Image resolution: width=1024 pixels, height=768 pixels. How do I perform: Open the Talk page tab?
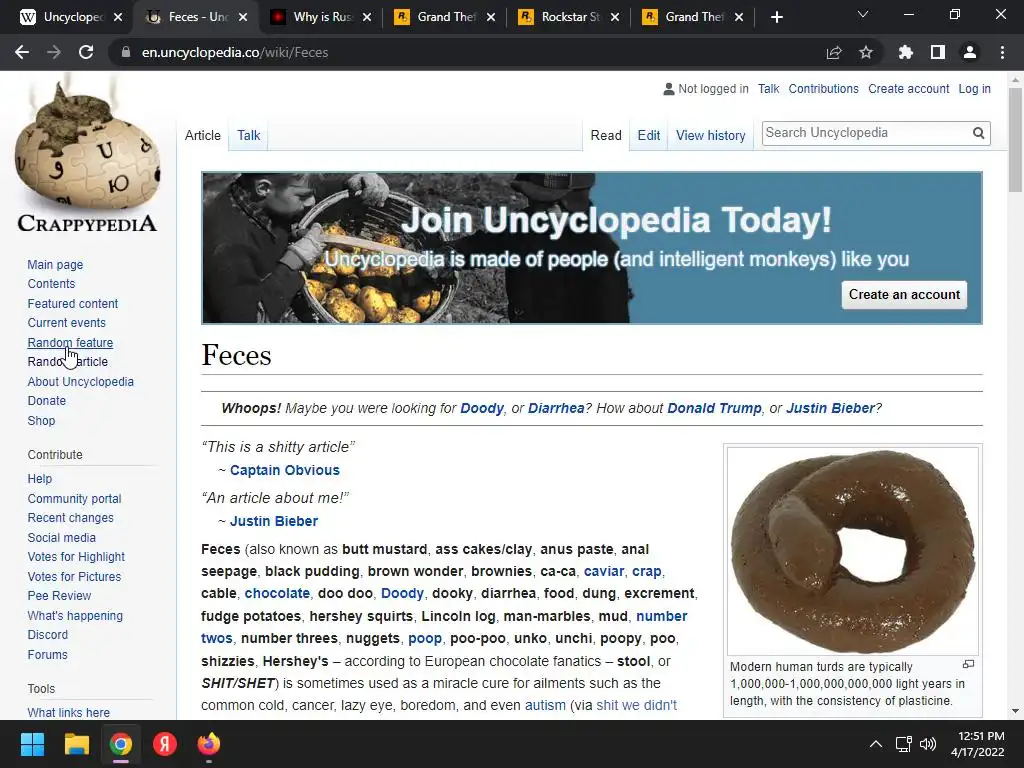248,135
